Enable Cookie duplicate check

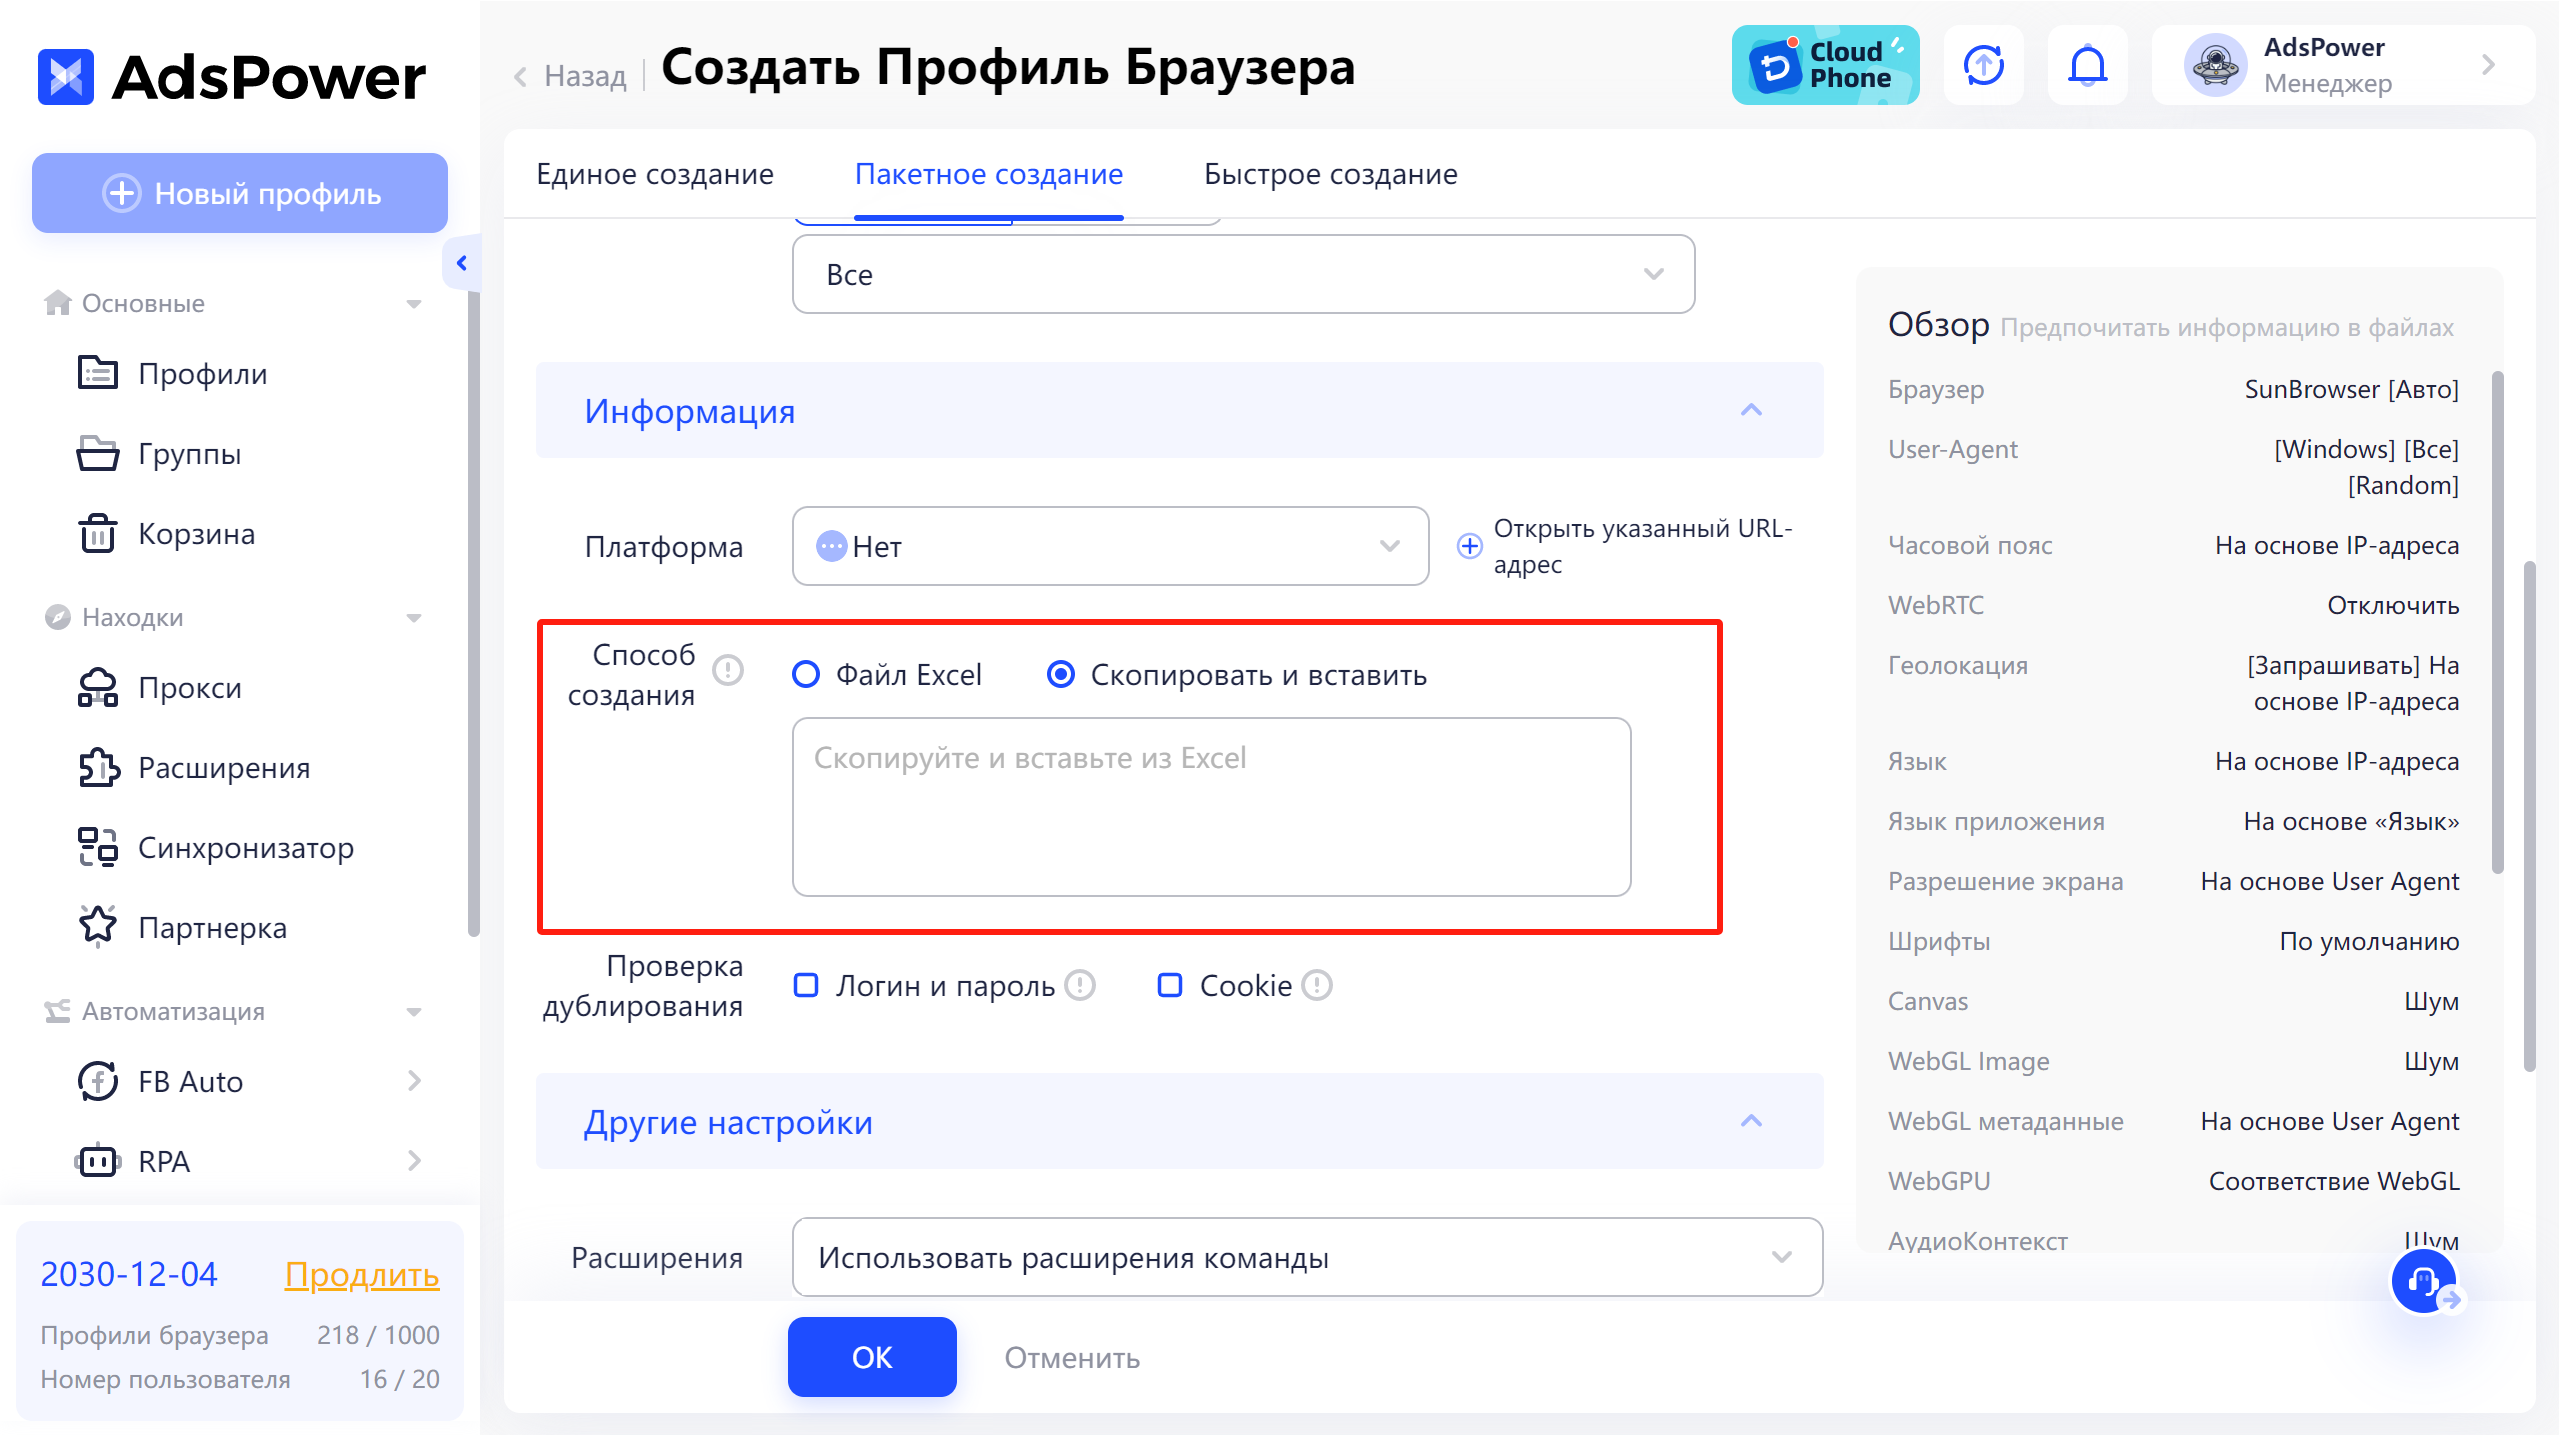(x=1169, y=985)
